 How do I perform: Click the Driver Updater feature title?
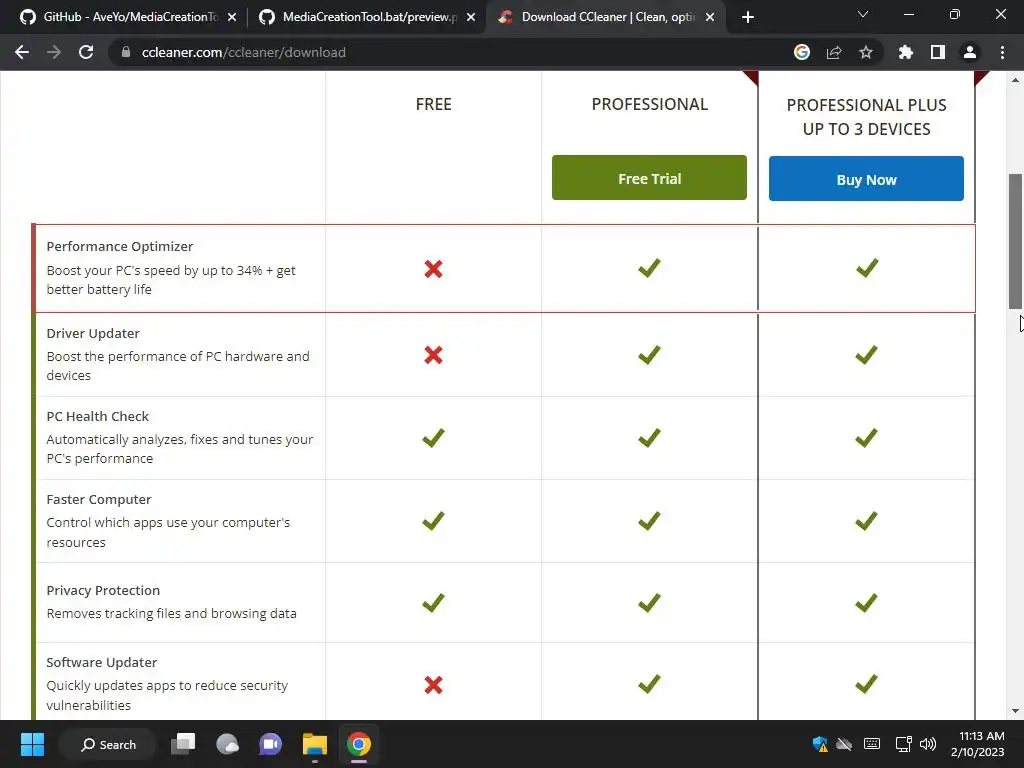click(x=93, y=333)
